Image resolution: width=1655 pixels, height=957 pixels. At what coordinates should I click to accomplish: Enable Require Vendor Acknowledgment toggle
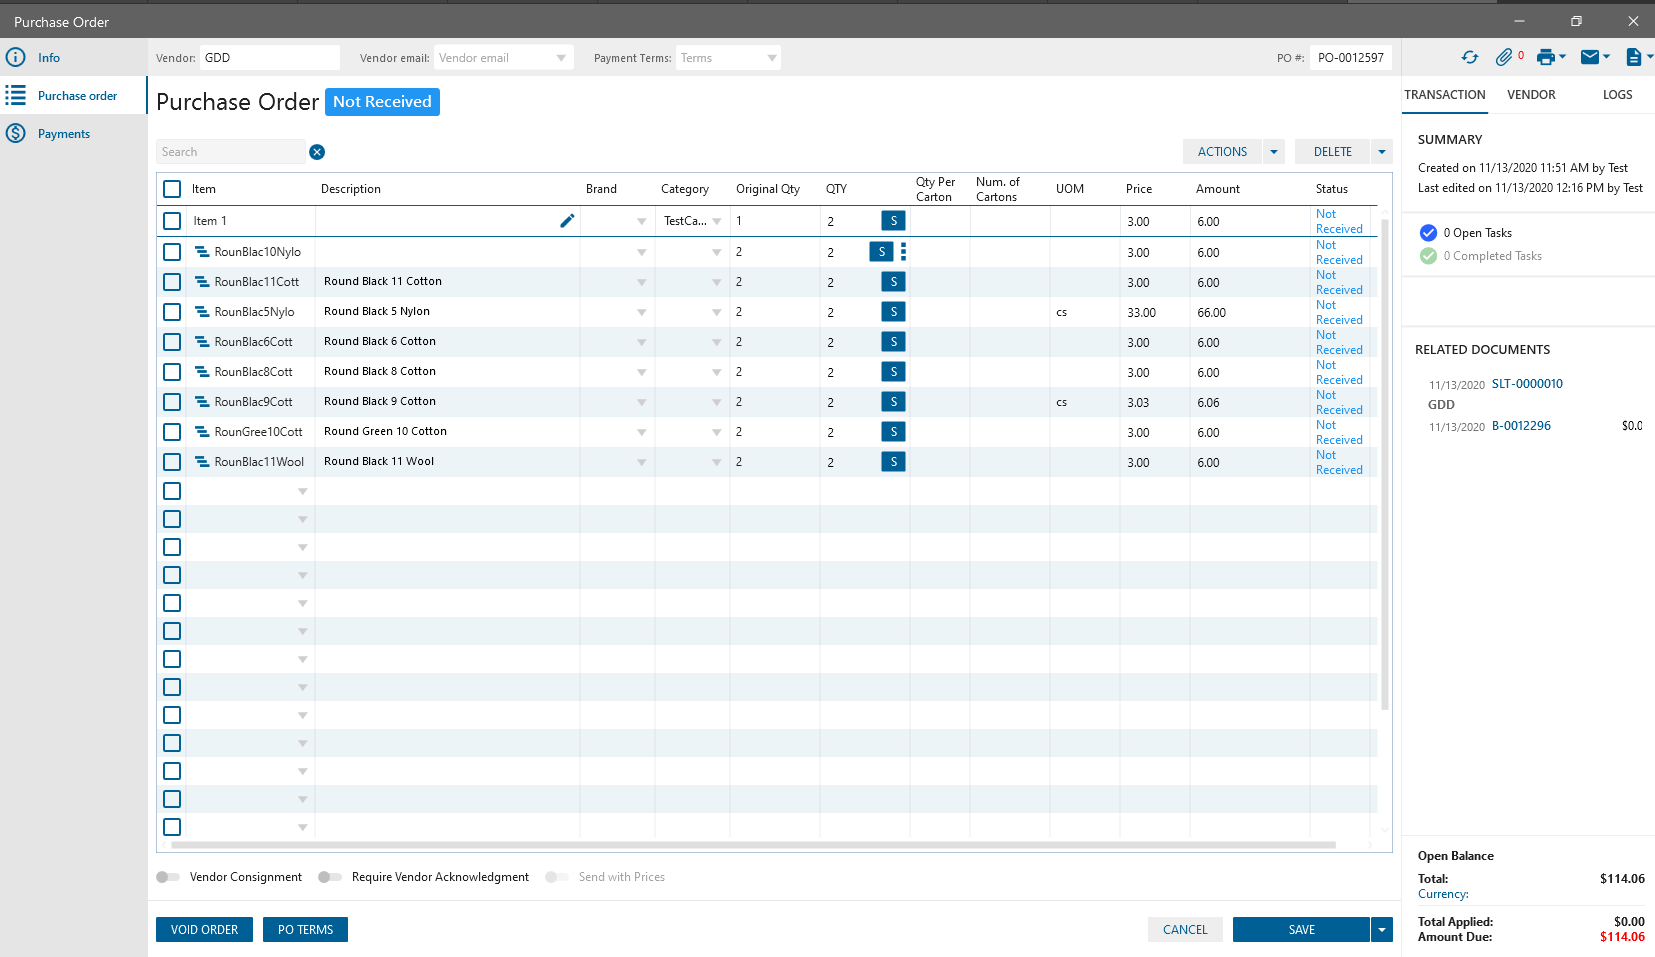point(330,877)
